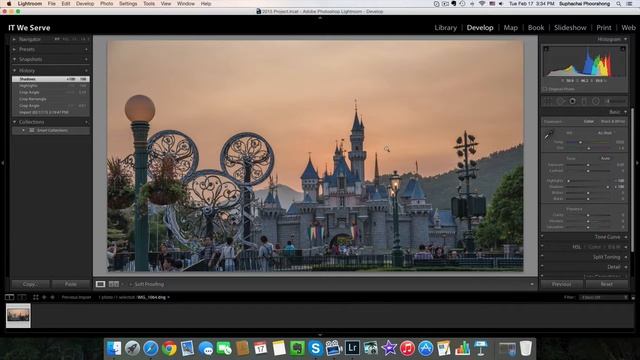Add a new preset with plus icon
640x360 pixels.
point(86,49)
